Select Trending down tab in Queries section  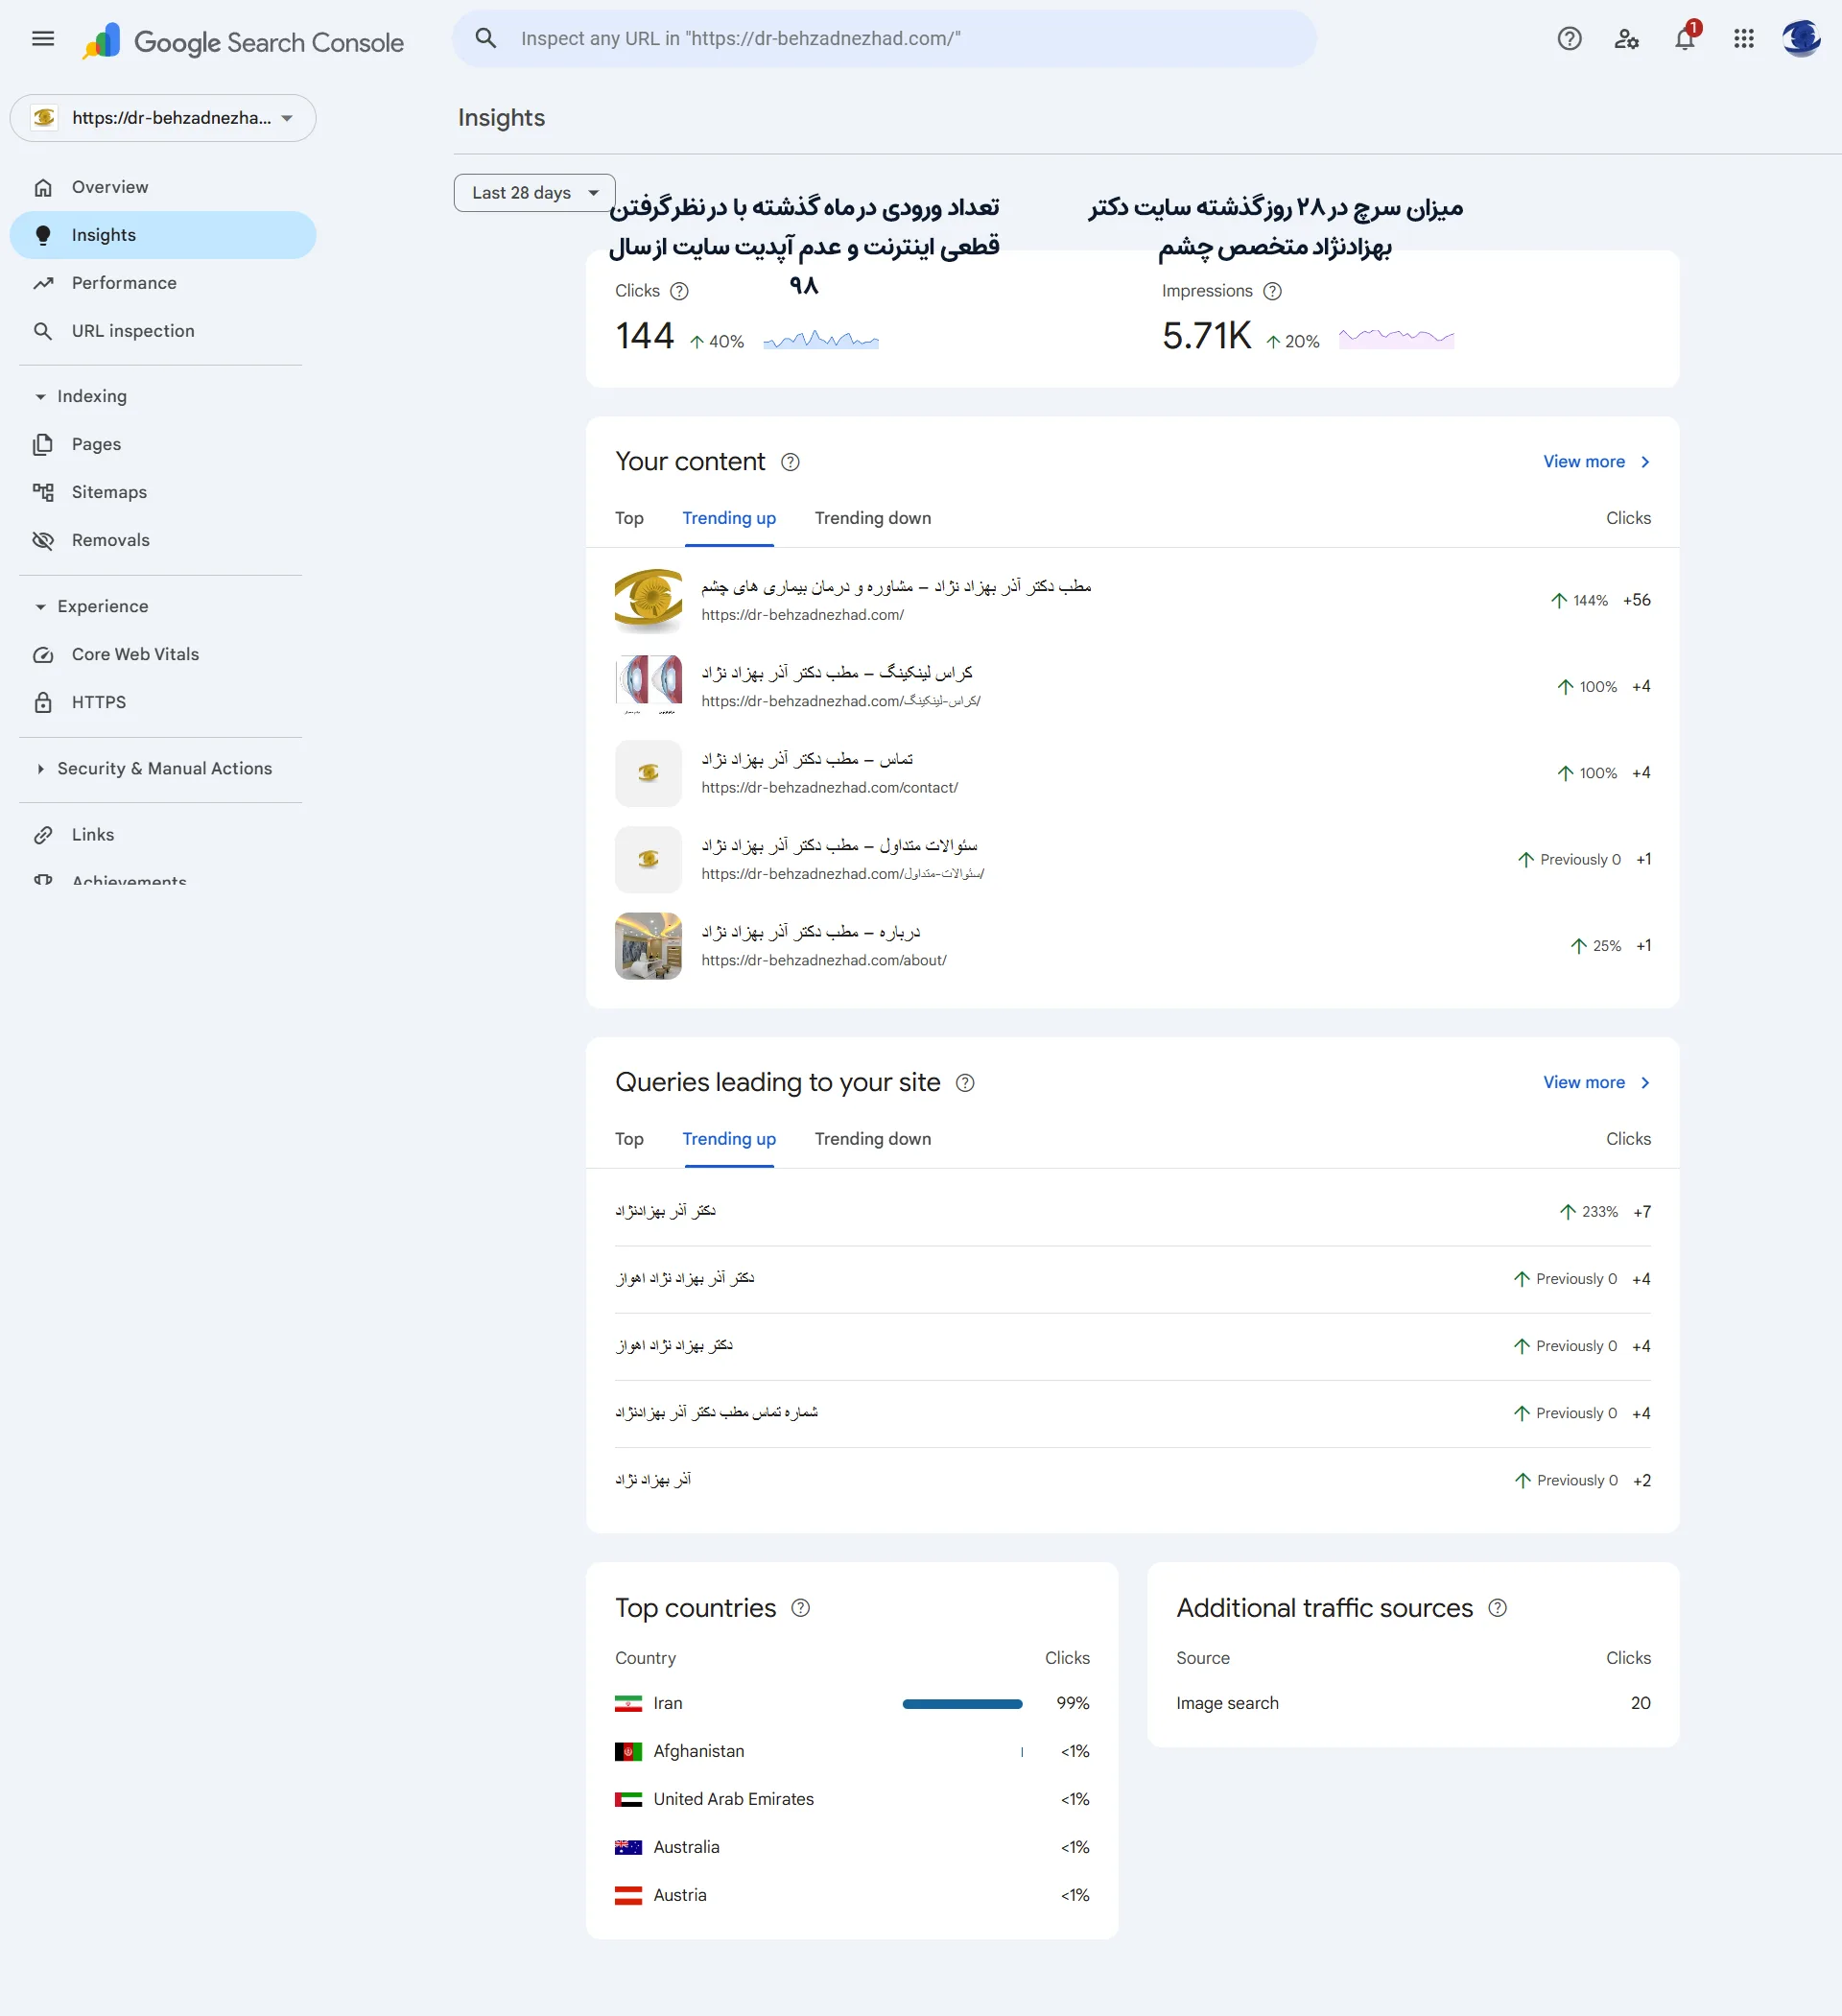(x=873, y=1139)
